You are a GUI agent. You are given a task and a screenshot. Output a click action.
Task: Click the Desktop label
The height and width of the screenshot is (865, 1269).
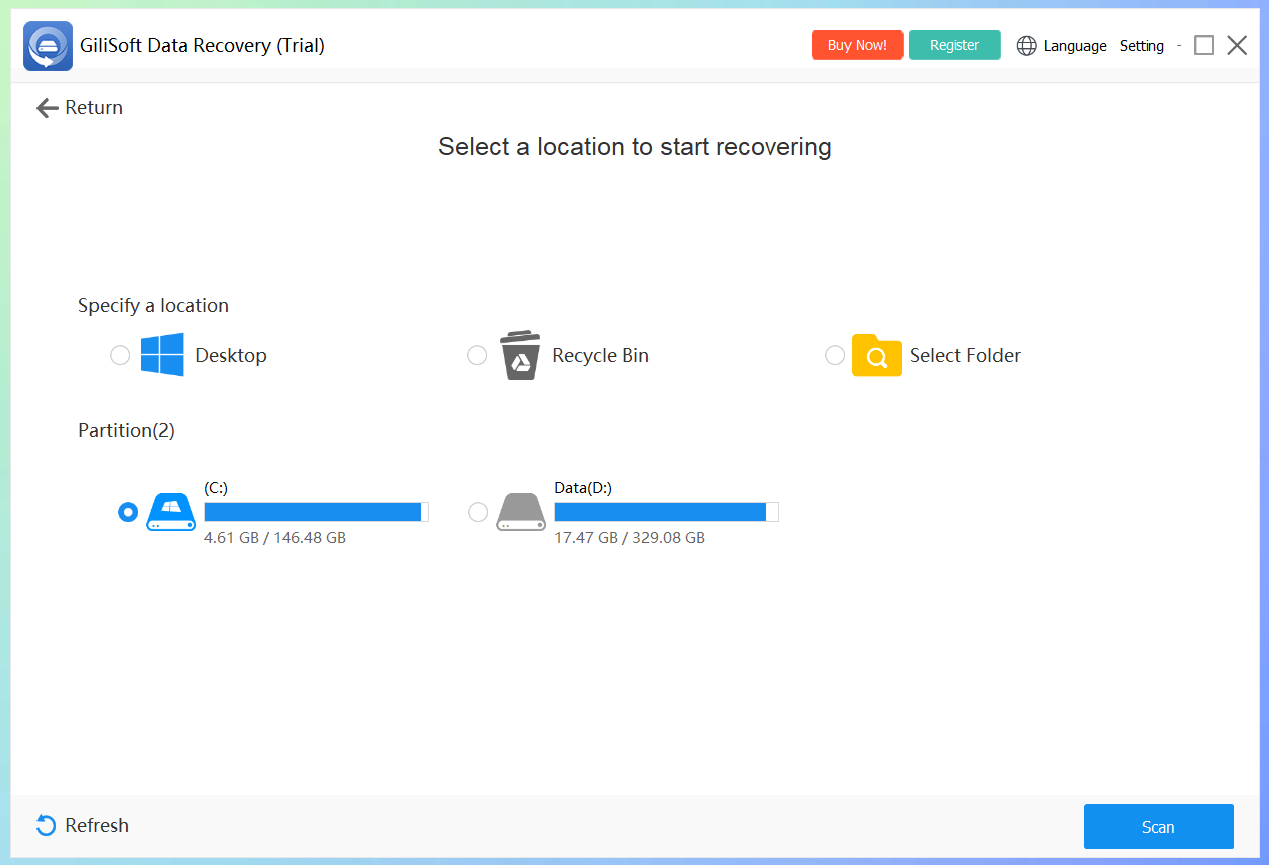point(231,356)
